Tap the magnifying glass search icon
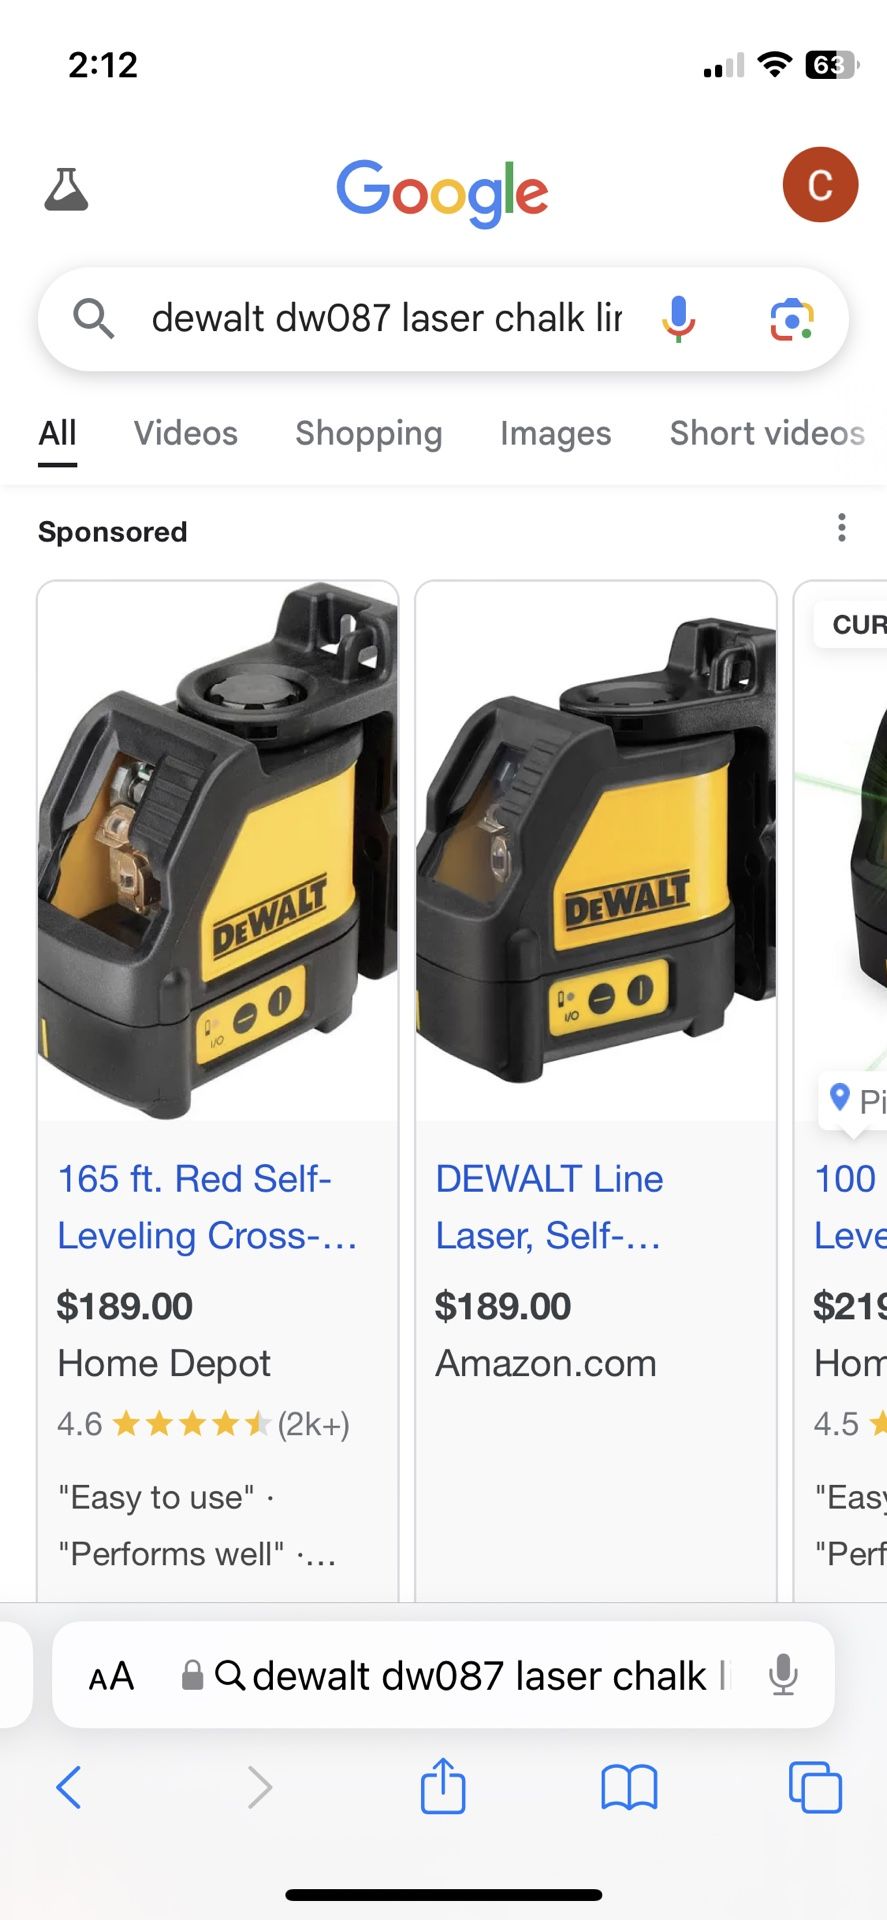Viewport: 887px width, 1920px height. click(93, 319)
